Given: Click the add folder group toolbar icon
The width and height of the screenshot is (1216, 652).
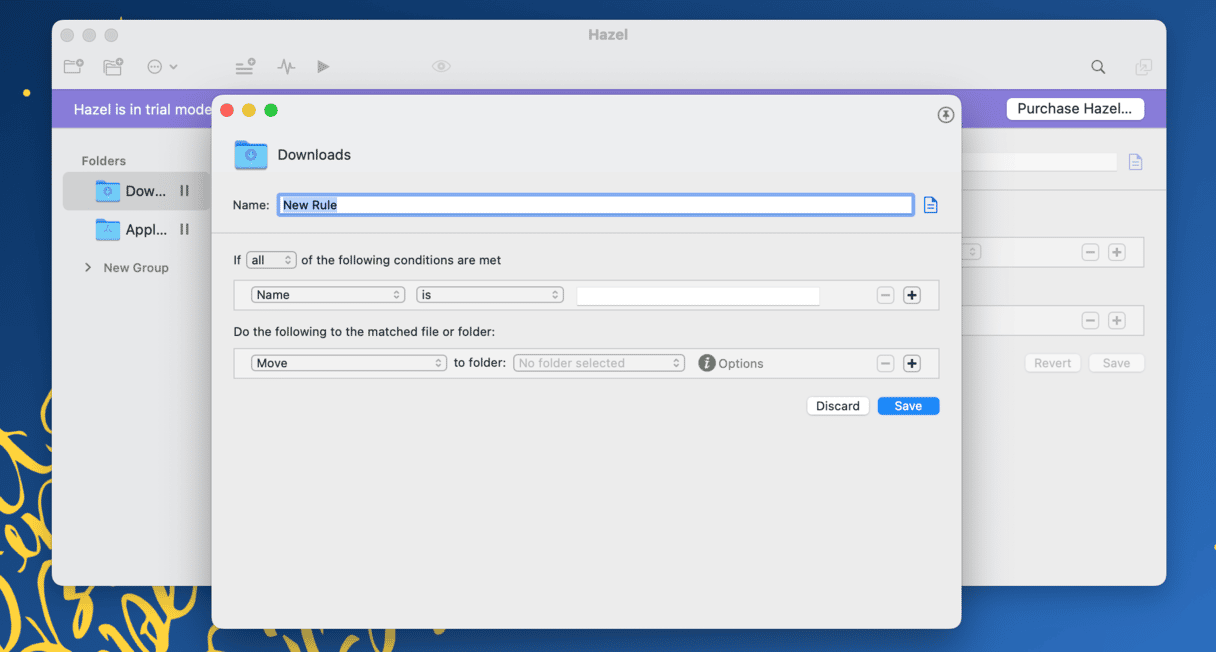Looking at the screenshot, I should 113,67.
